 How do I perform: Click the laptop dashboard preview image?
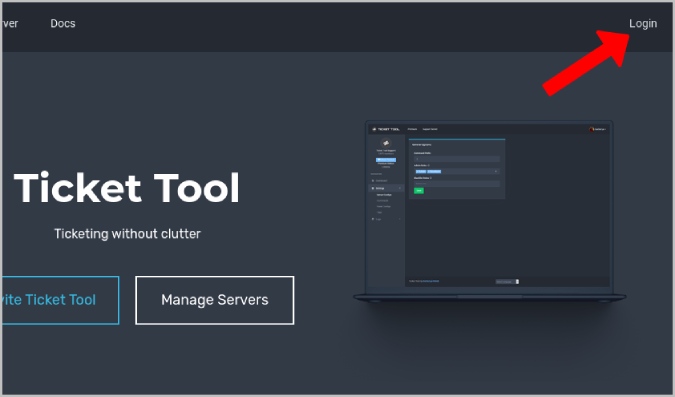(489, 212)
